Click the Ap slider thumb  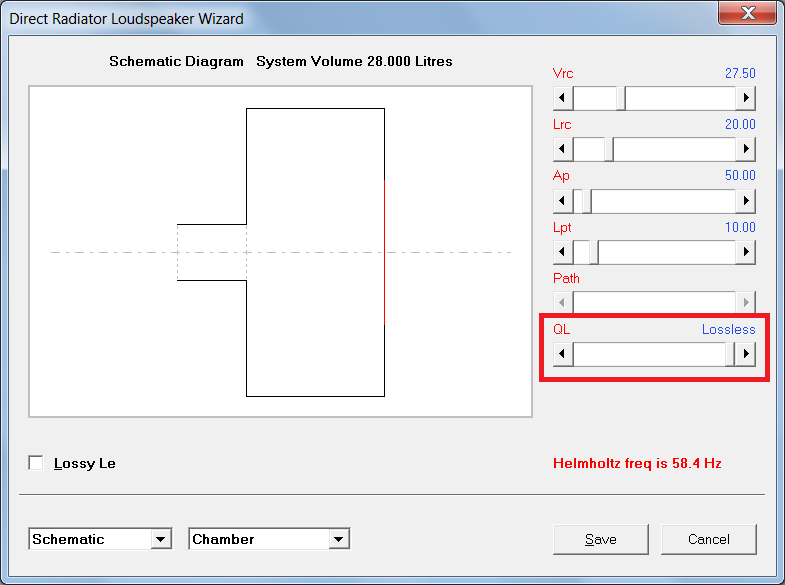click(x=586, y=201)
